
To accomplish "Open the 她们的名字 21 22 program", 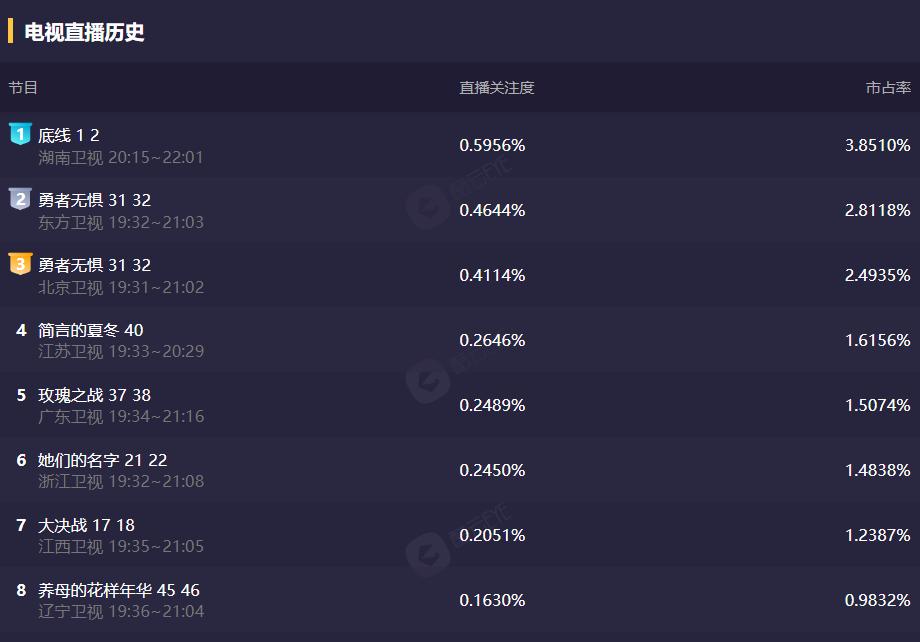I will pyautogui.click(x=102, y=460).
